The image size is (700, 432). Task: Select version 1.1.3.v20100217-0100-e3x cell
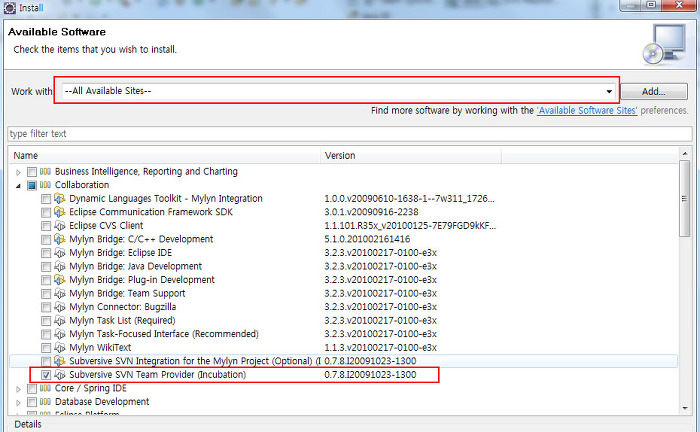(380, 348)
